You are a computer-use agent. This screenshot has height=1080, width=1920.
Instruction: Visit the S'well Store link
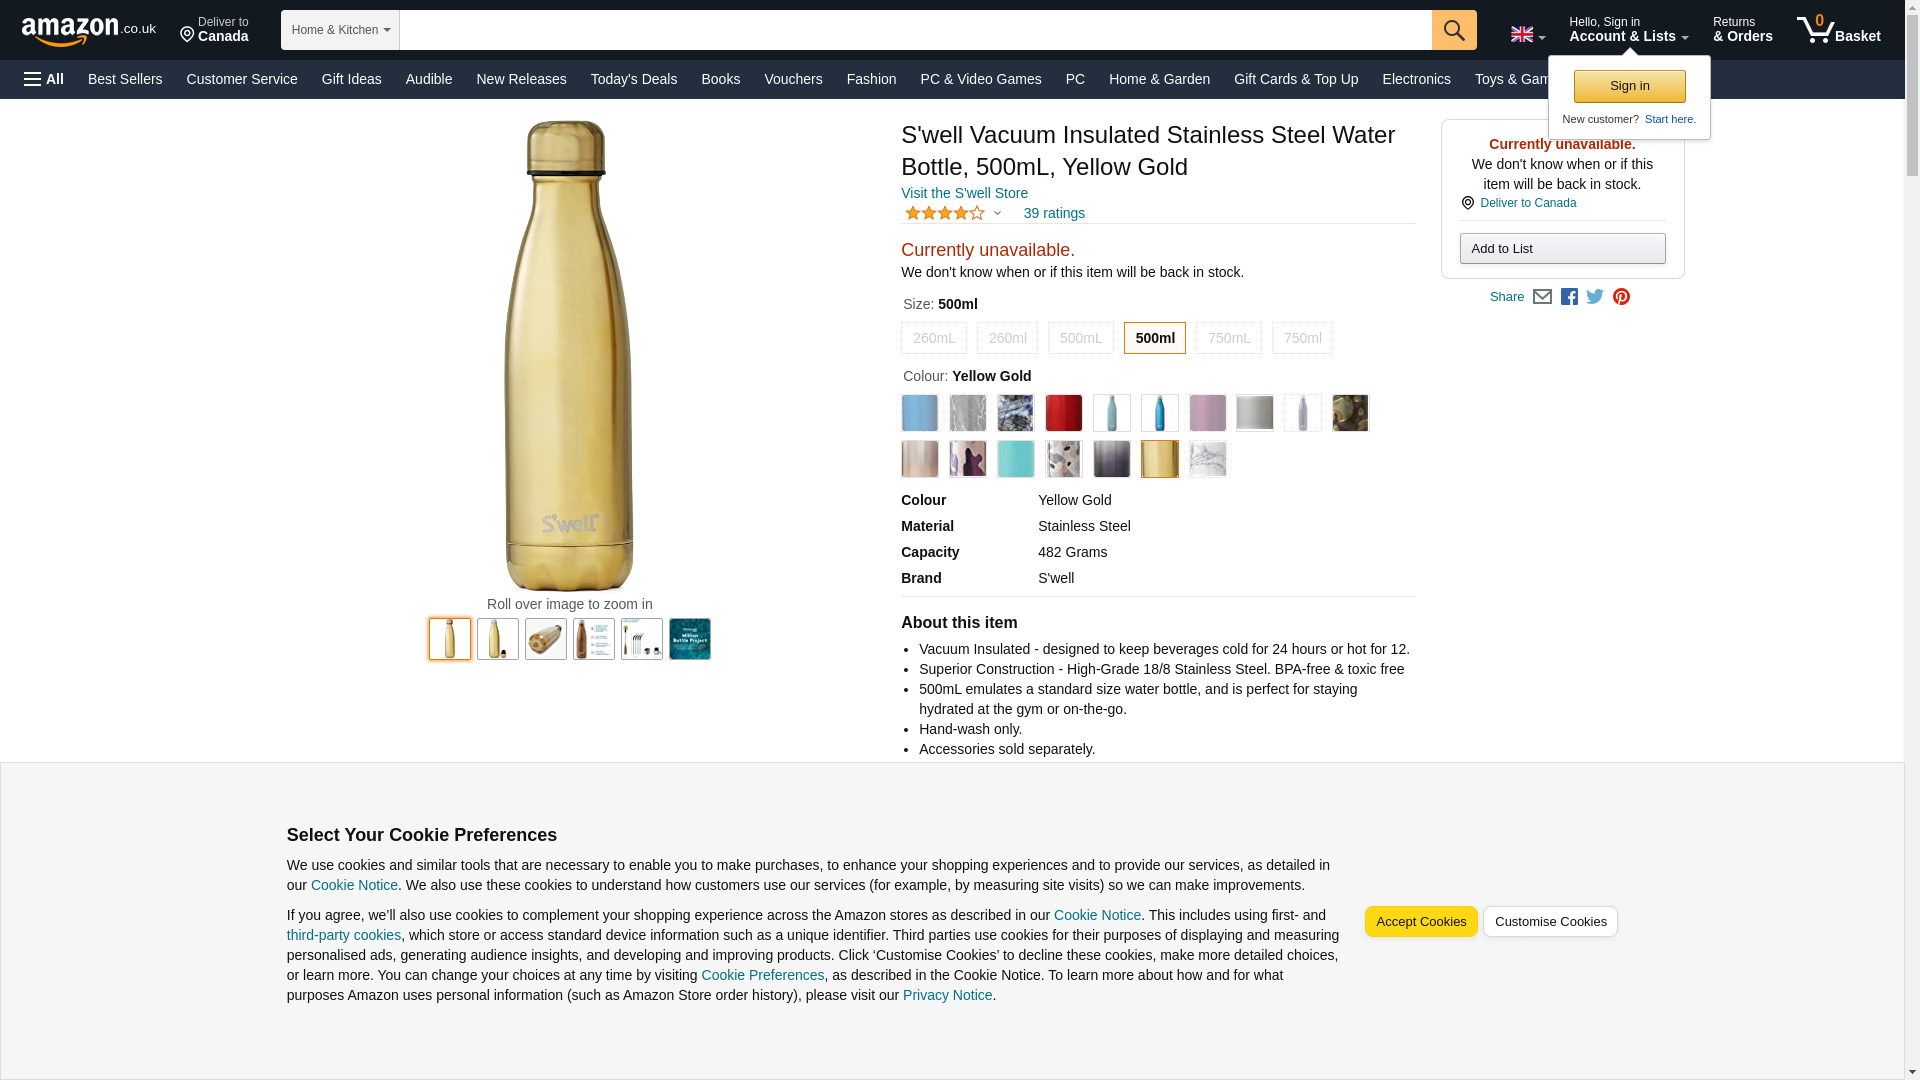964,193
